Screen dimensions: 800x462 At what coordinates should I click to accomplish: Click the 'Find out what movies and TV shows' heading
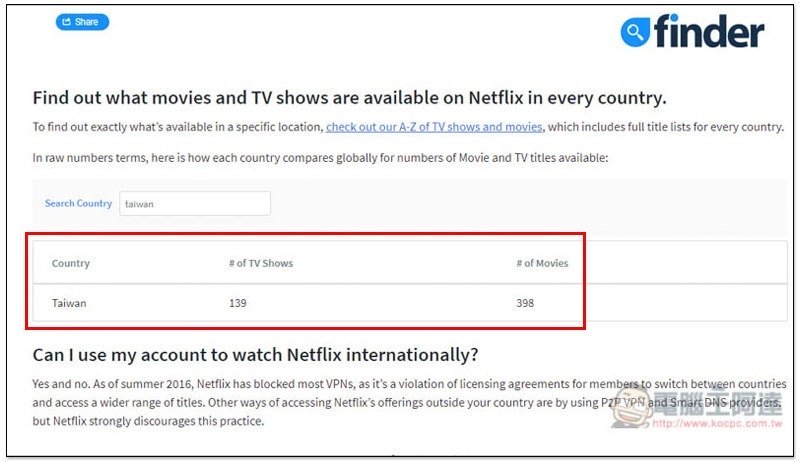[x=349, y=98]
